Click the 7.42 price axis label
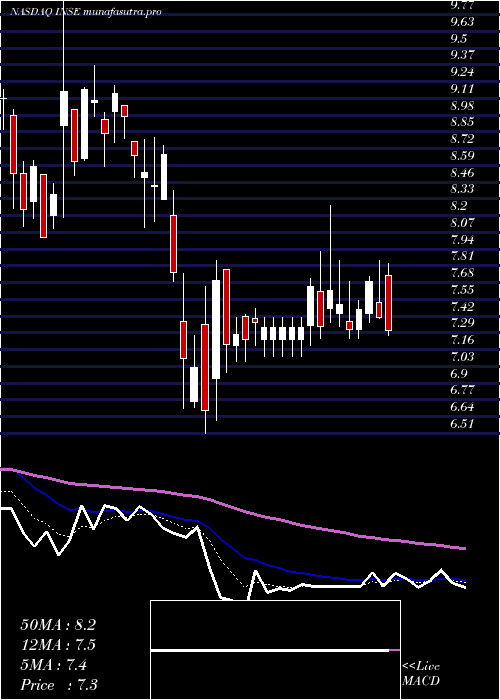The image size is (500, 700). [x=462, y=306]
